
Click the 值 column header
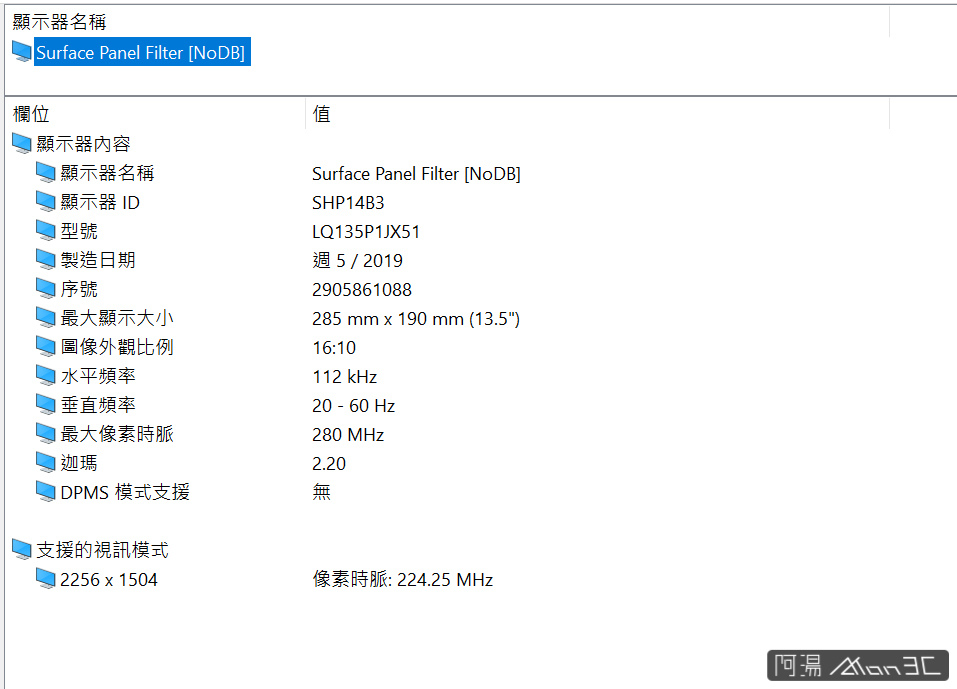click(322, 114)
